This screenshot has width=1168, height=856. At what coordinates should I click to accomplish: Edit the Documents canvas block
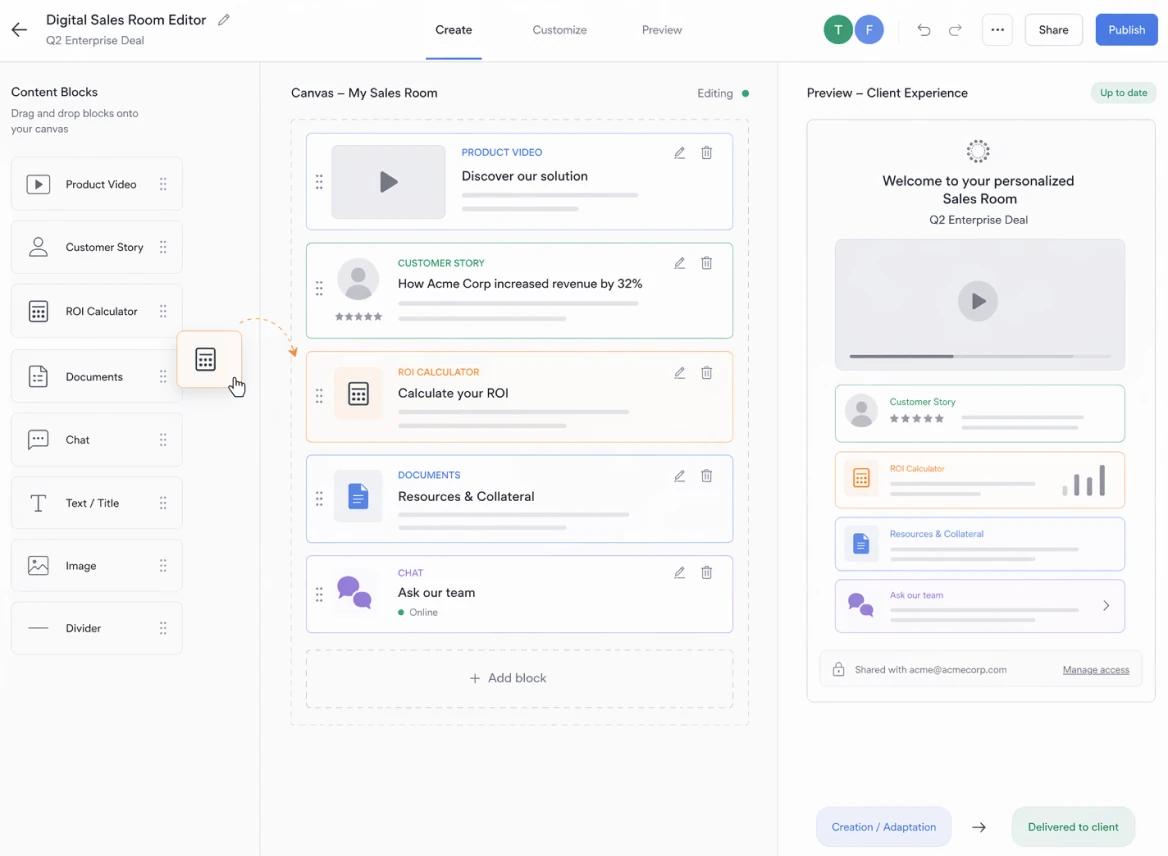coord(679,476)
